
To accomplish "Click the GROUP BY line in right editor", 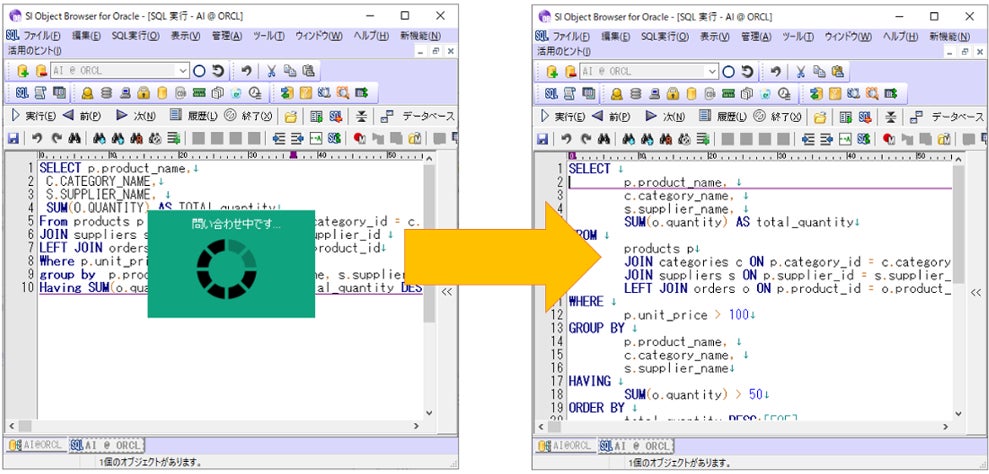I will coord(596,328).
